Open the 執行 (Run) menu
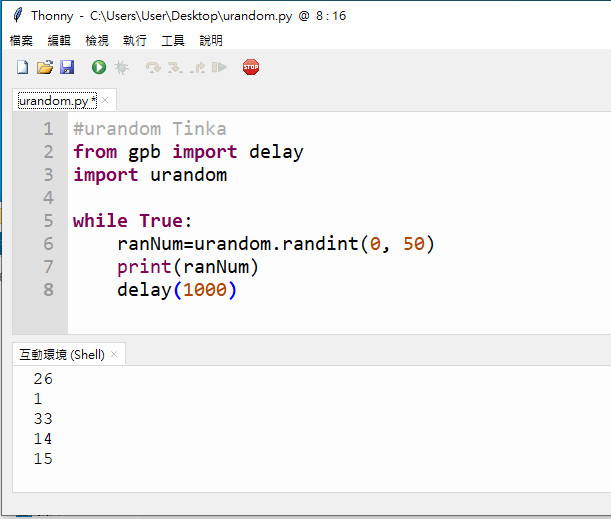The height and width of the screenshot is (519, 611). pos(135,41)
